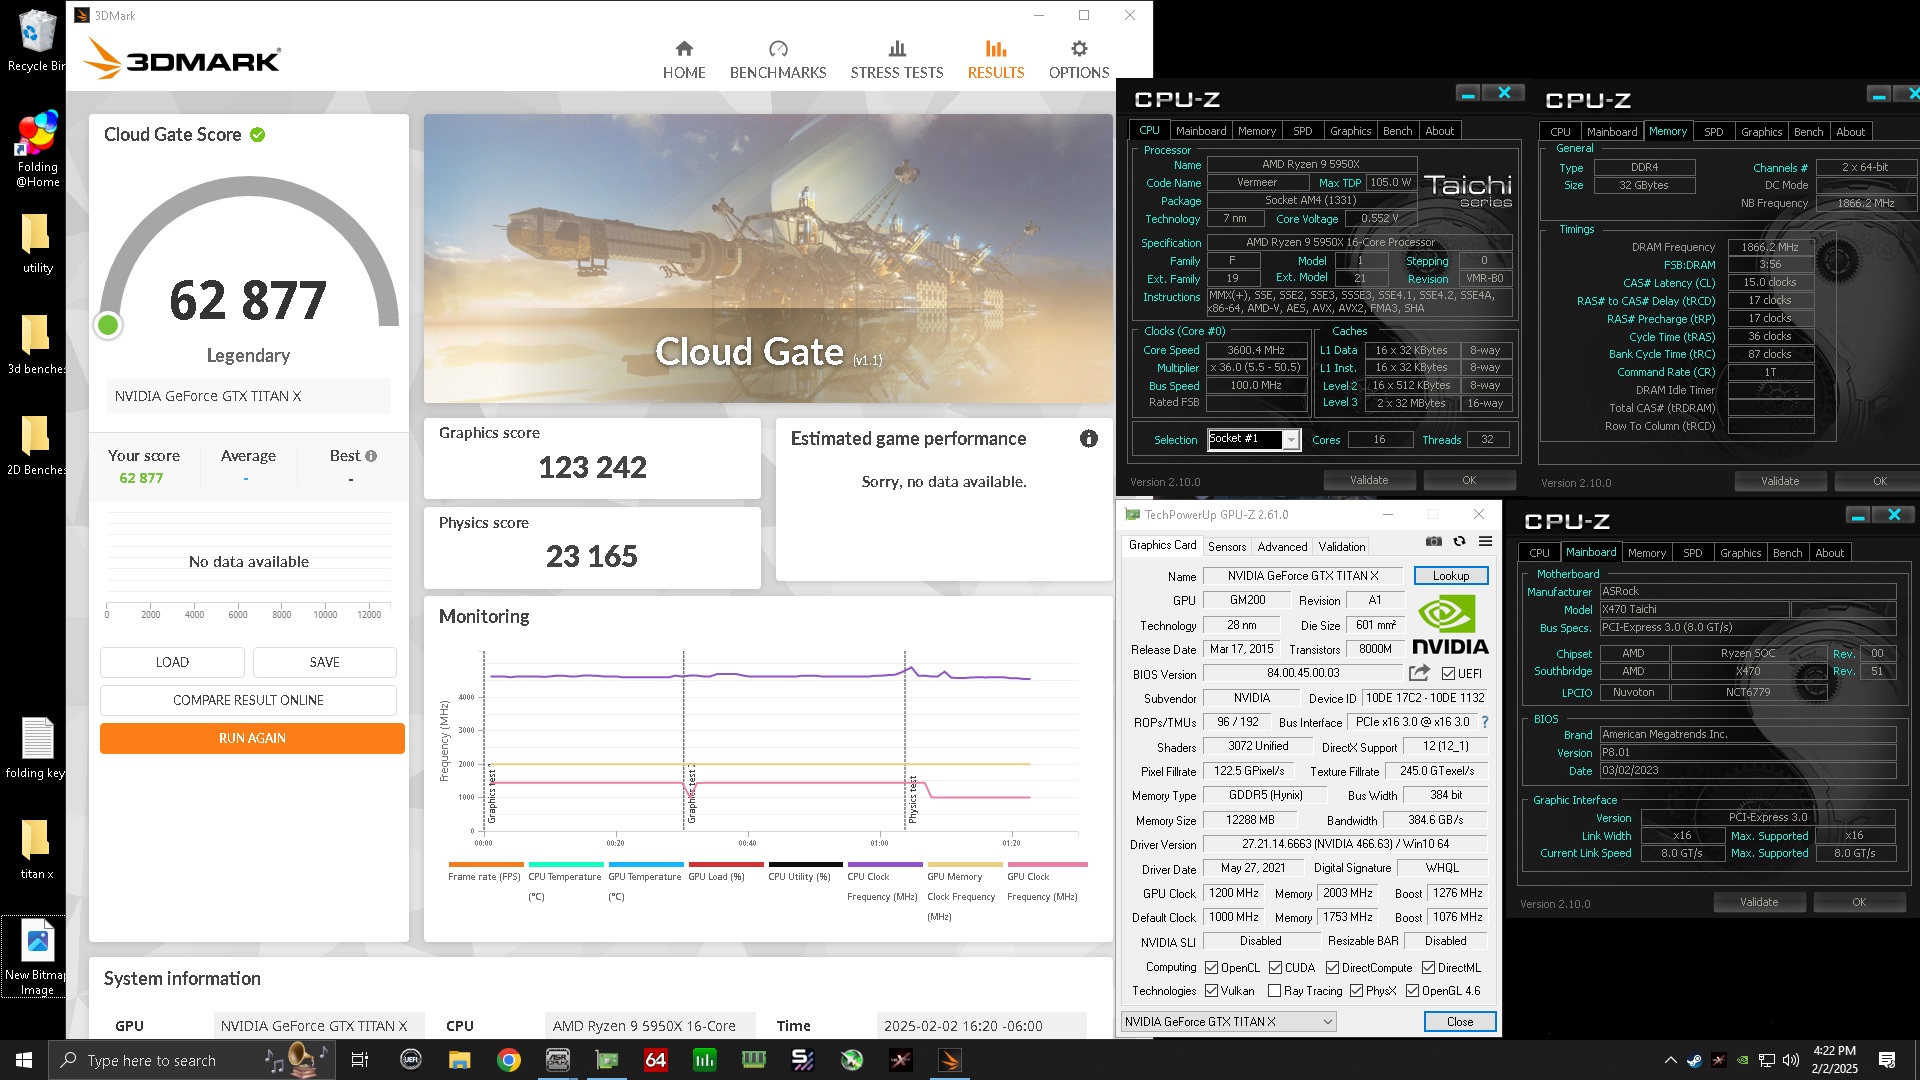
Task: Toggle the OpenCL checkbox in GPU-Z
Action: click(1211, 968)
